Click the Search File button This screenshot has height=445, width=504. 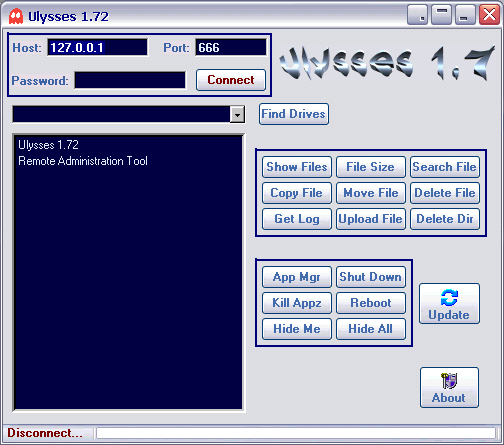[x=445, y=167]
